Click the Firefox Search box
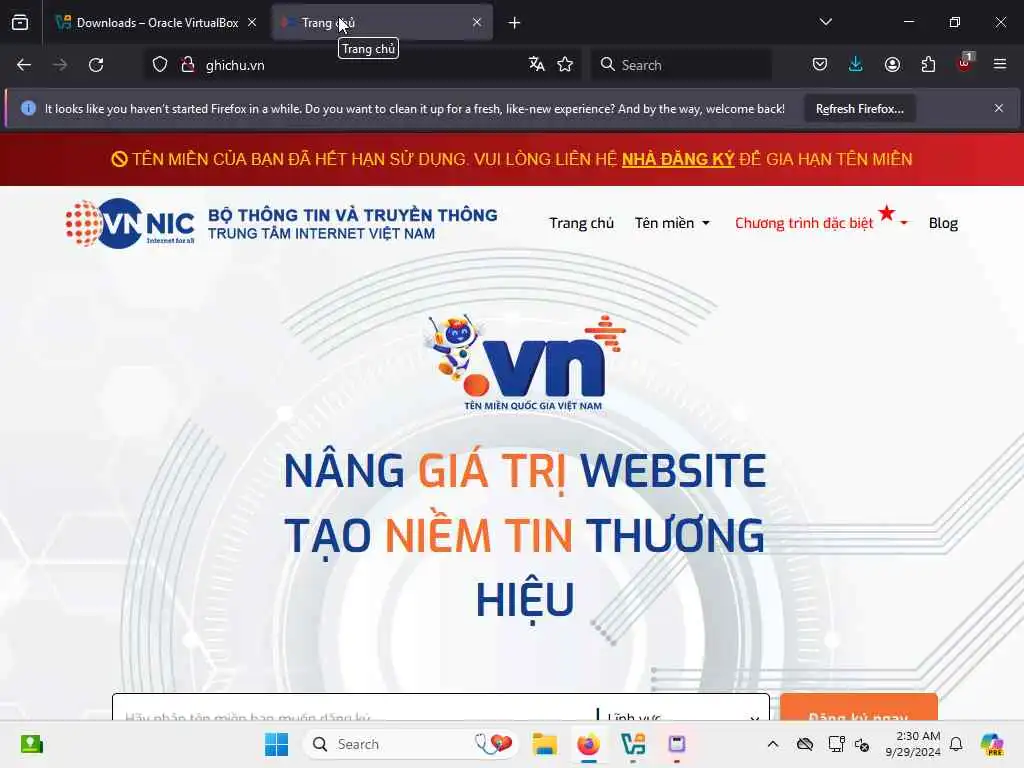Screen dimensions: 1024x768 pyautogui.click(x=681, y=65)
